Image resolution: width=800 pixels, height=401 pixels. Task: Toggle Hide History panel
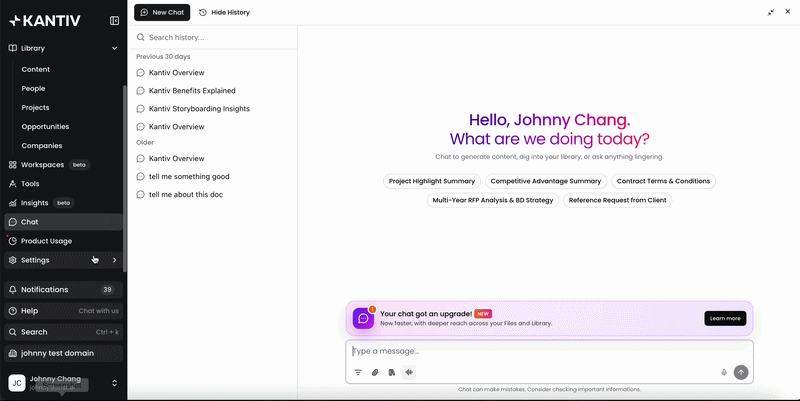tap(224, 12)
